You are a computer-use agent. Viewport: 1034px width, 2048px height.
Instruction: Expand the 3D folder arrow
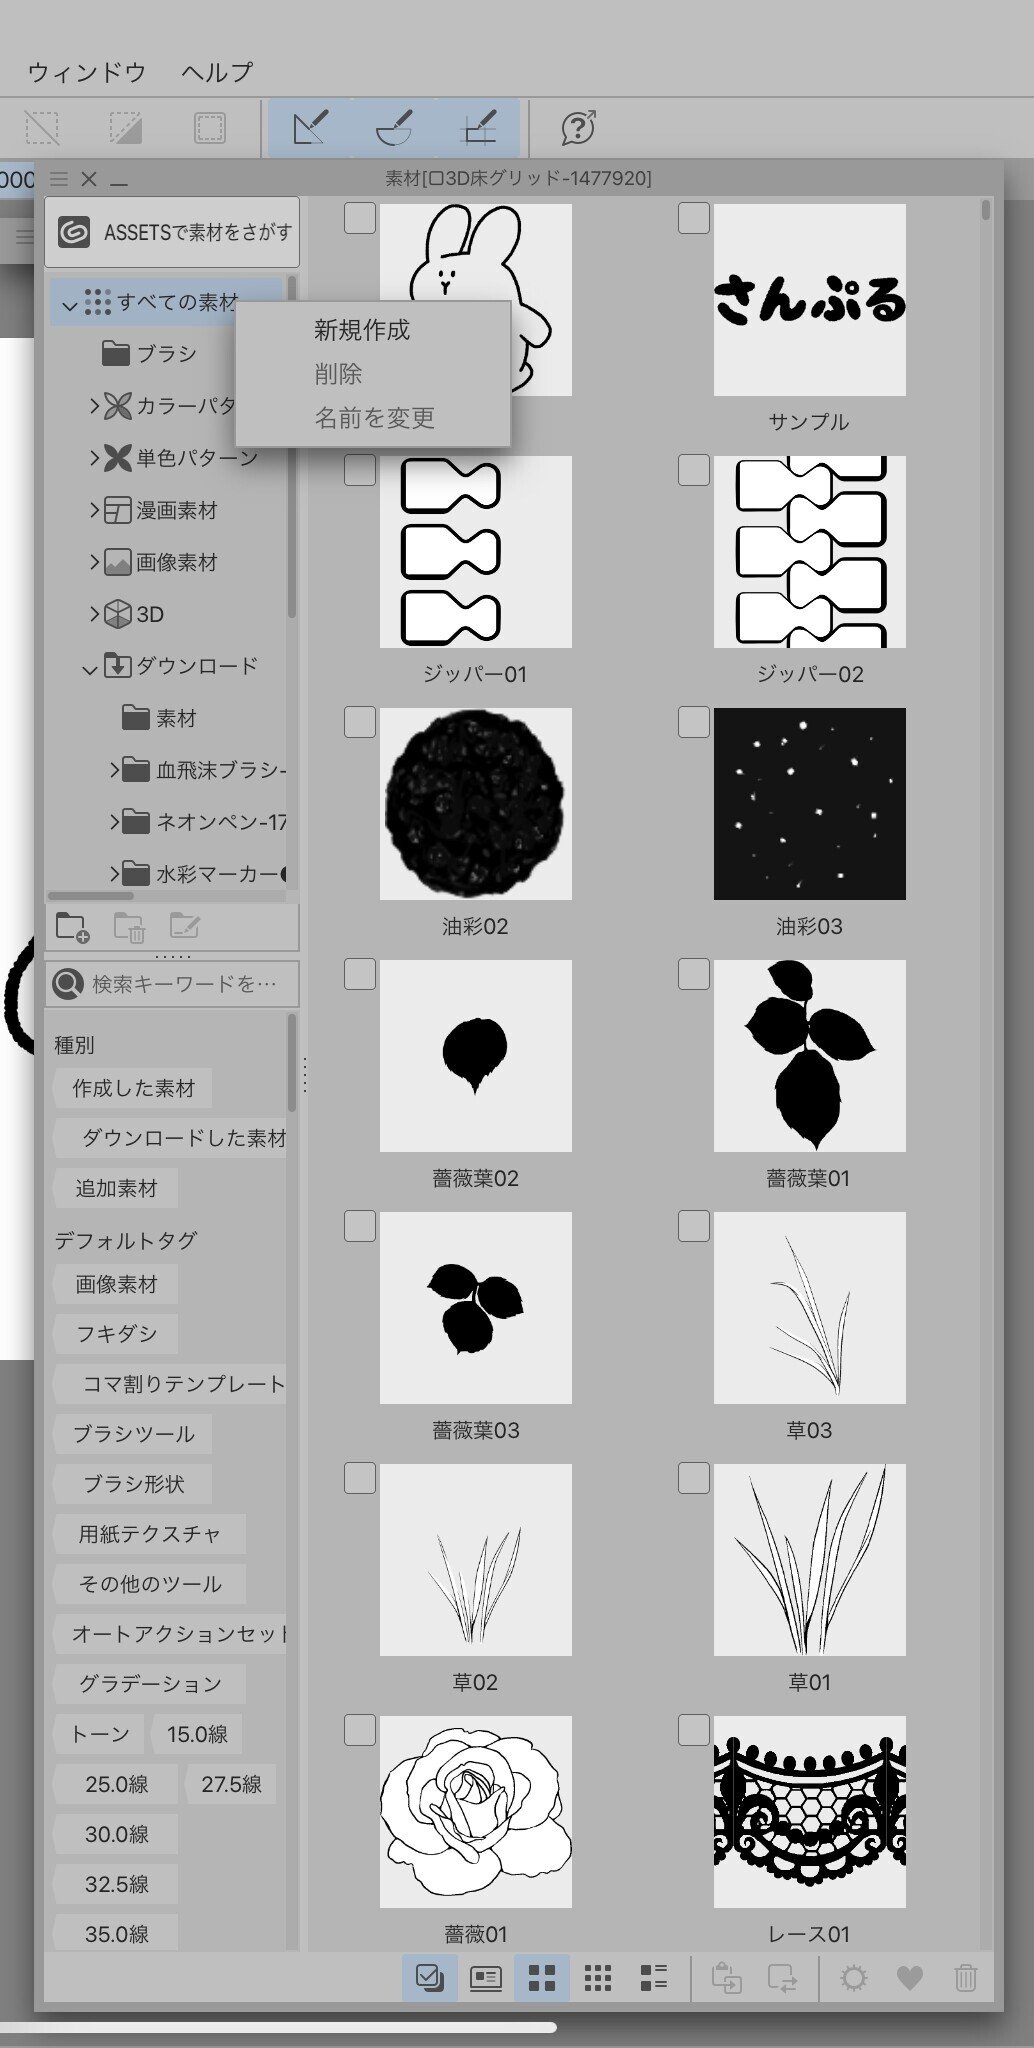point(94,613)
